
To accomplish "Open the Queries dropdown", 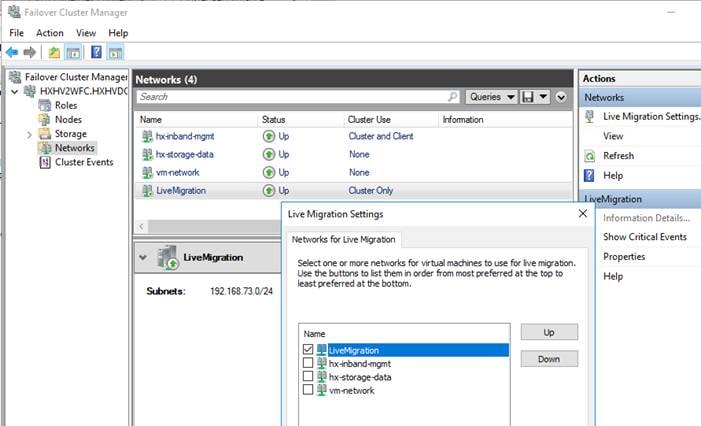I will pos(491,97).
